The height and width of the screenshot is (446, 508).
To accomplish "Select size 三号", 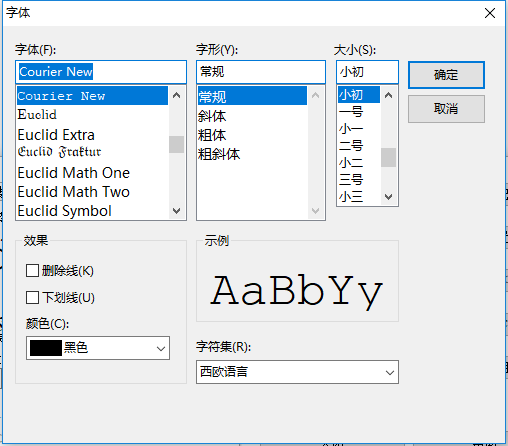I will point(359,179).
